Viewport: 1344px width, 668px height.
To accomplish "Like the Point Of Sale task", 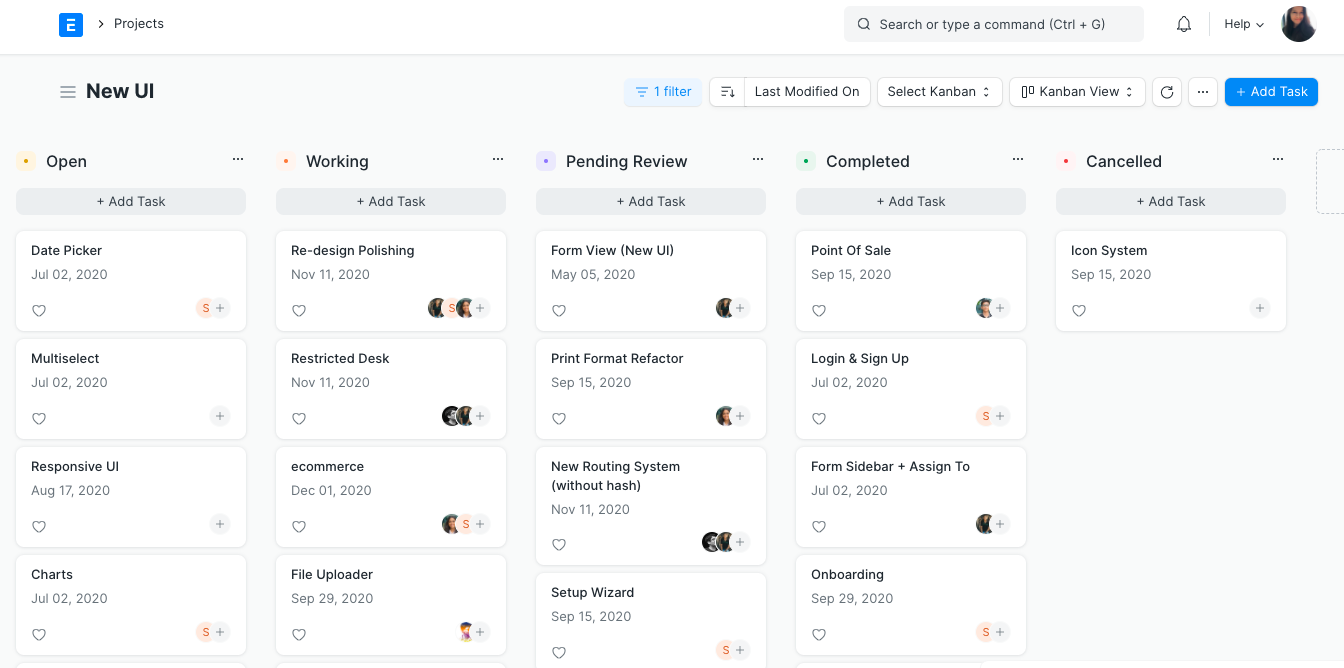I will [819, 311].
